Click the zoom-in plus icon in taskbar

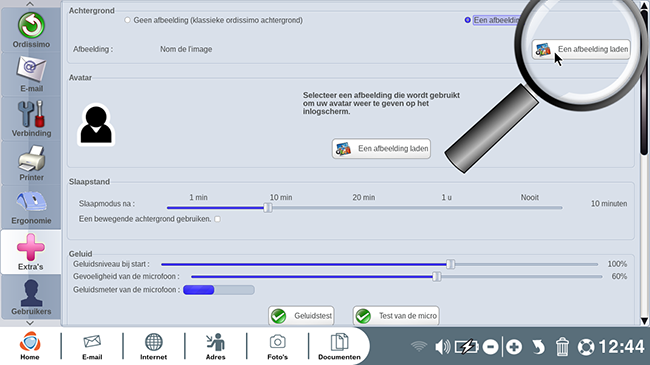tap(514, 347)
